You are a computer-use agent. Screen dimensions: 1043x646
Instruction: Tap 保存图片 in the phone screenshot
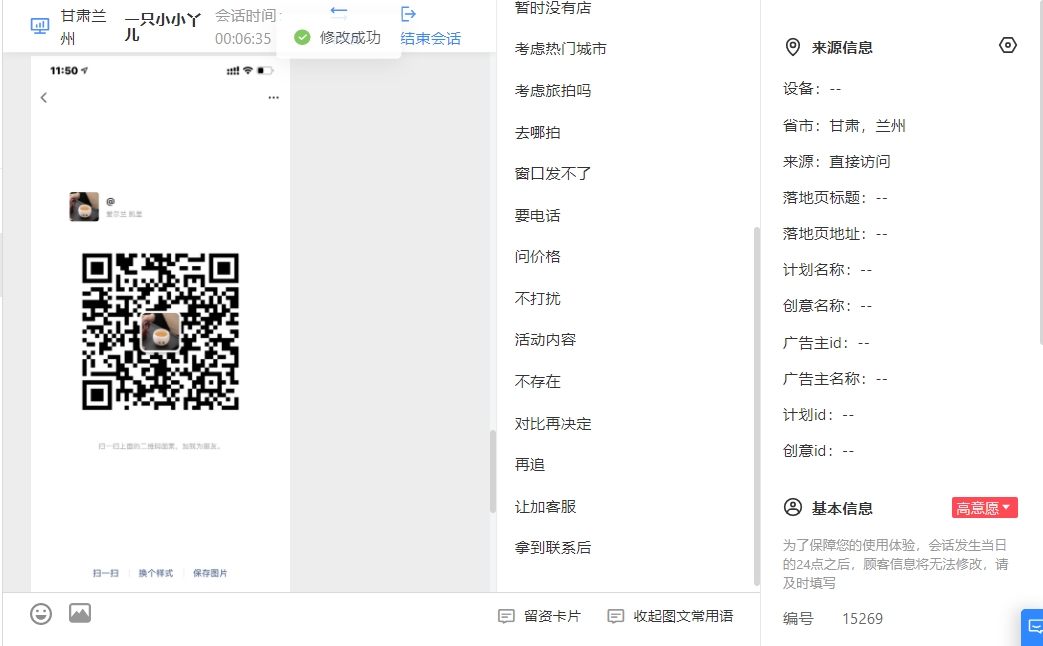click(210, 573)
